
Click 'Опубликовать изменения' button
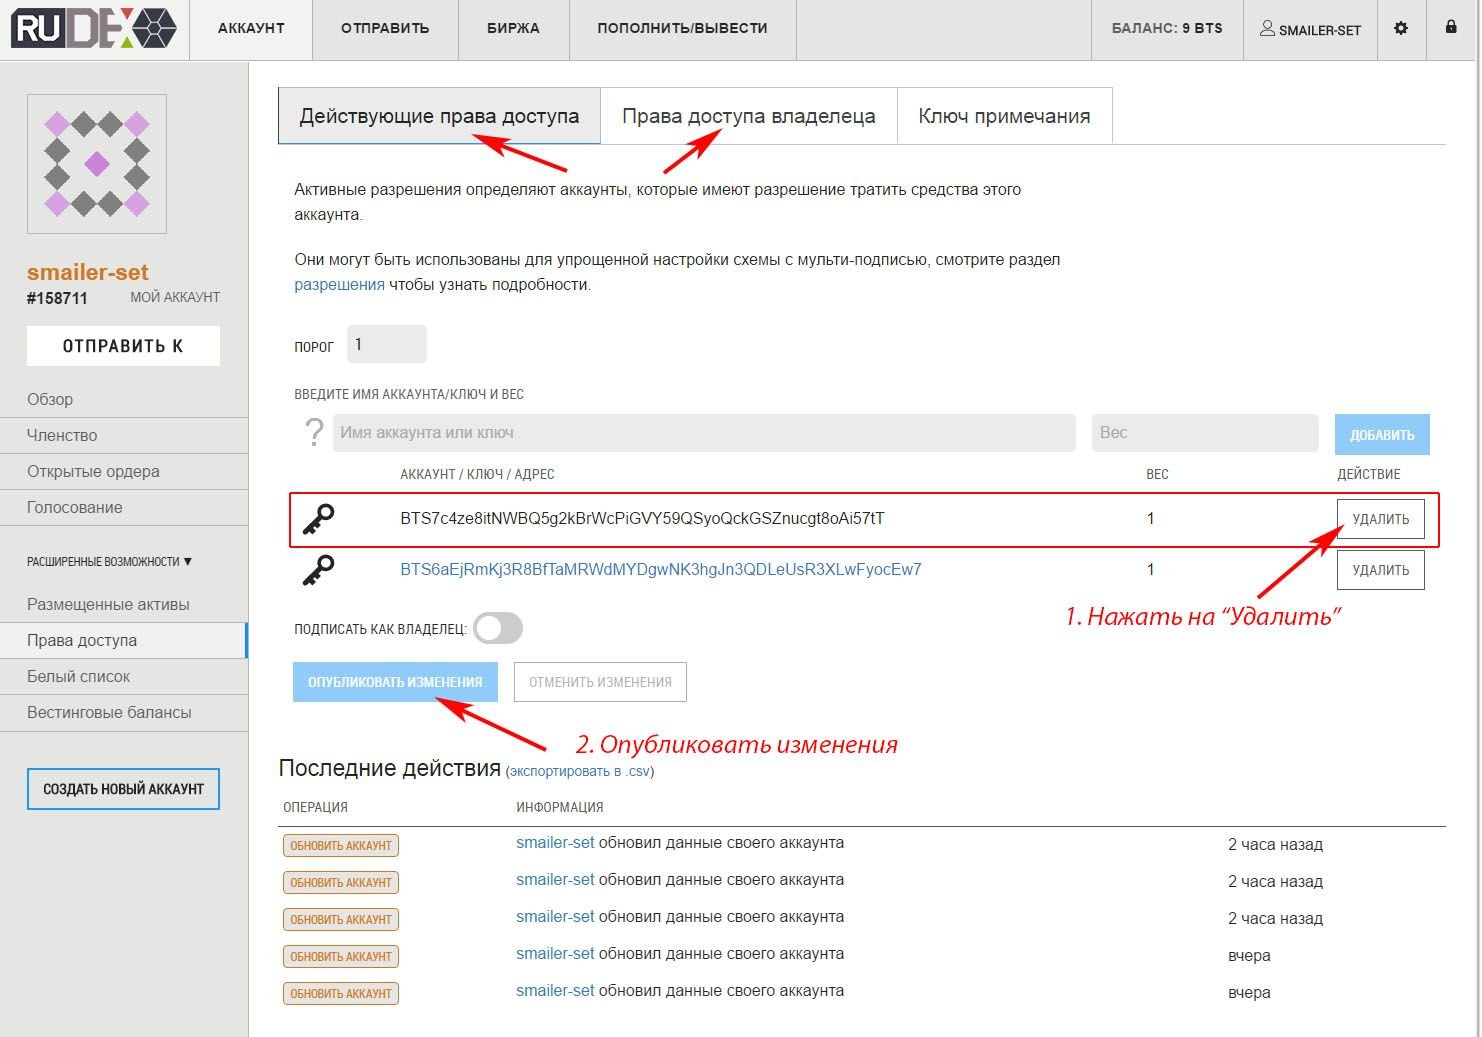tap(395, 682)
